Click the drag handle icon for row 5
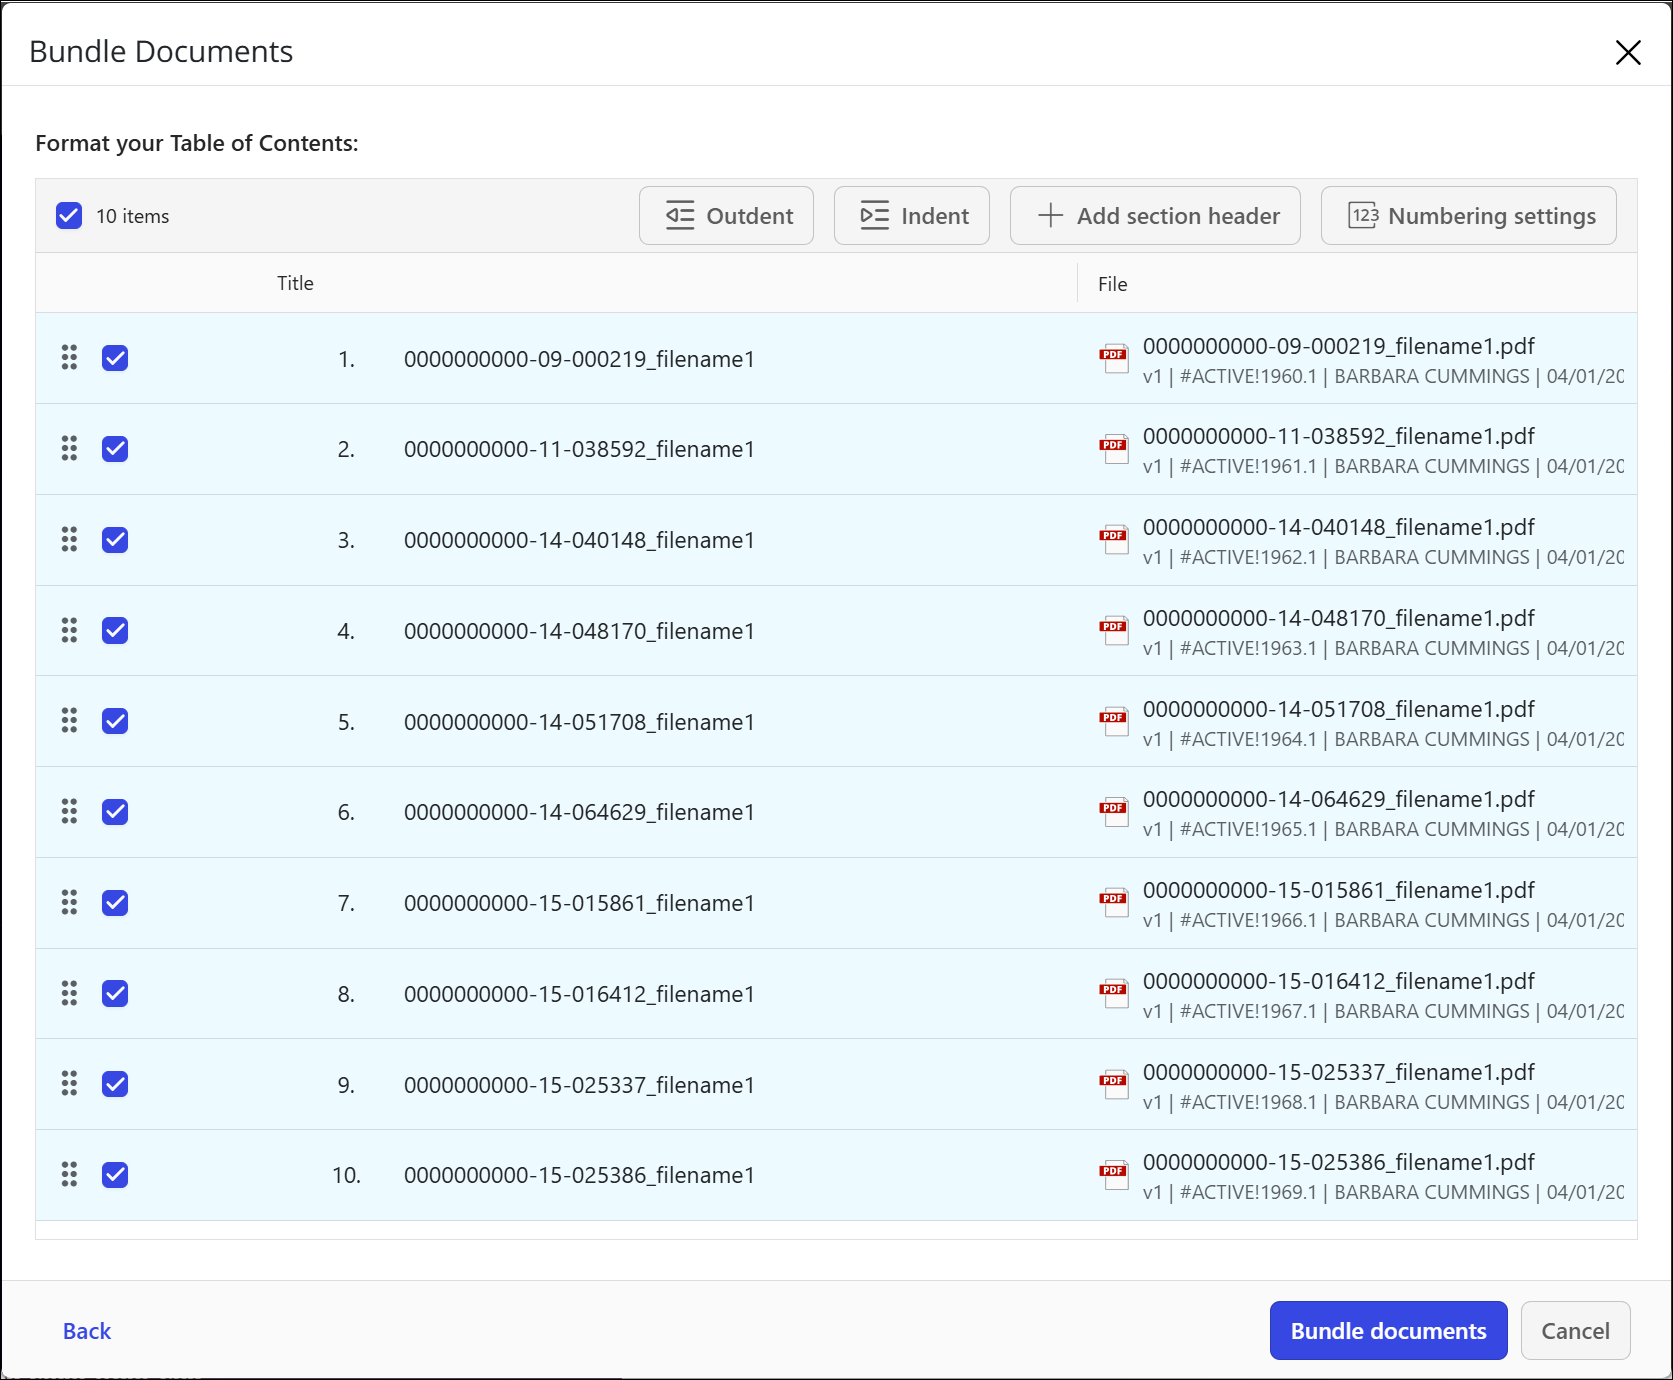The height and width of the screenshot is (1380, 1673). click(69, 721)
